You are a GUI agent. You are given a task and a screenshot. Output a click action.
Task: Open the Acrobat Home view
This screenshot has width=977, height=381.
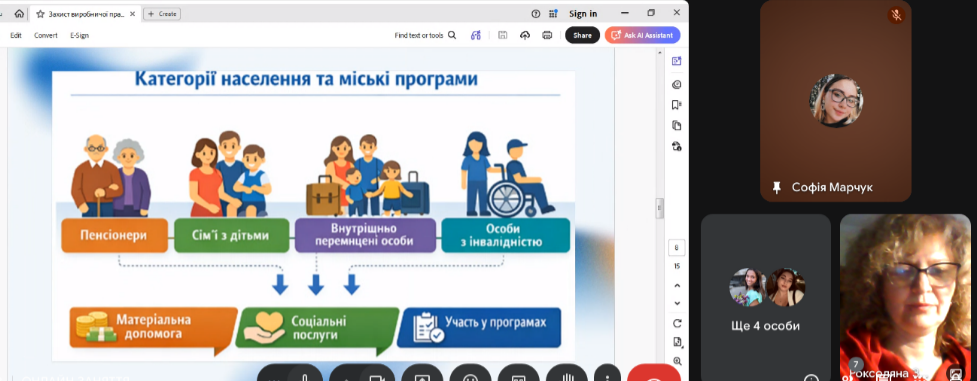(x=19, y=14)
